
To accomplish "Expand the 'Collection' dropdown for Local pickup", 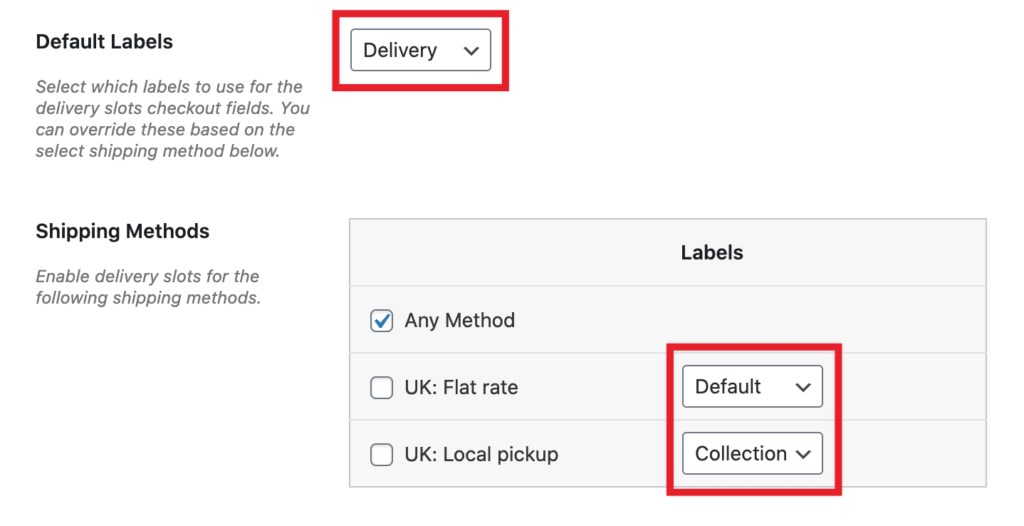I will pos(752,454).
